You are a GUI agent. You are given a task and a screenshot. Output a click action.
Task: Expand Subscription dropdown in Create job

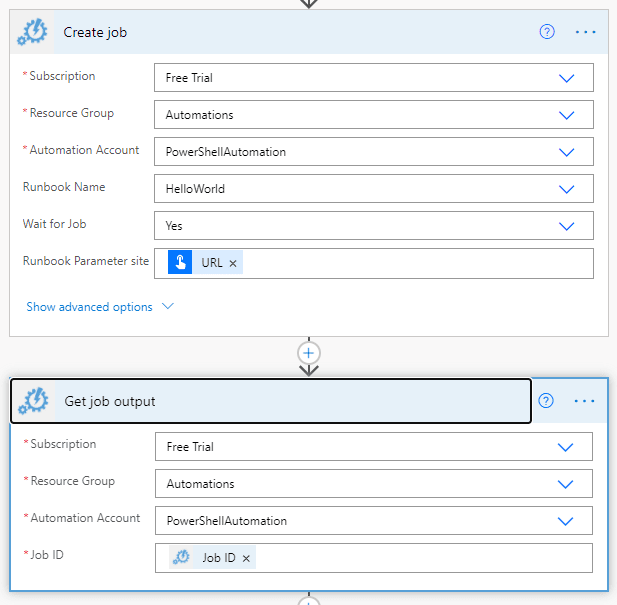coord(567,78)
